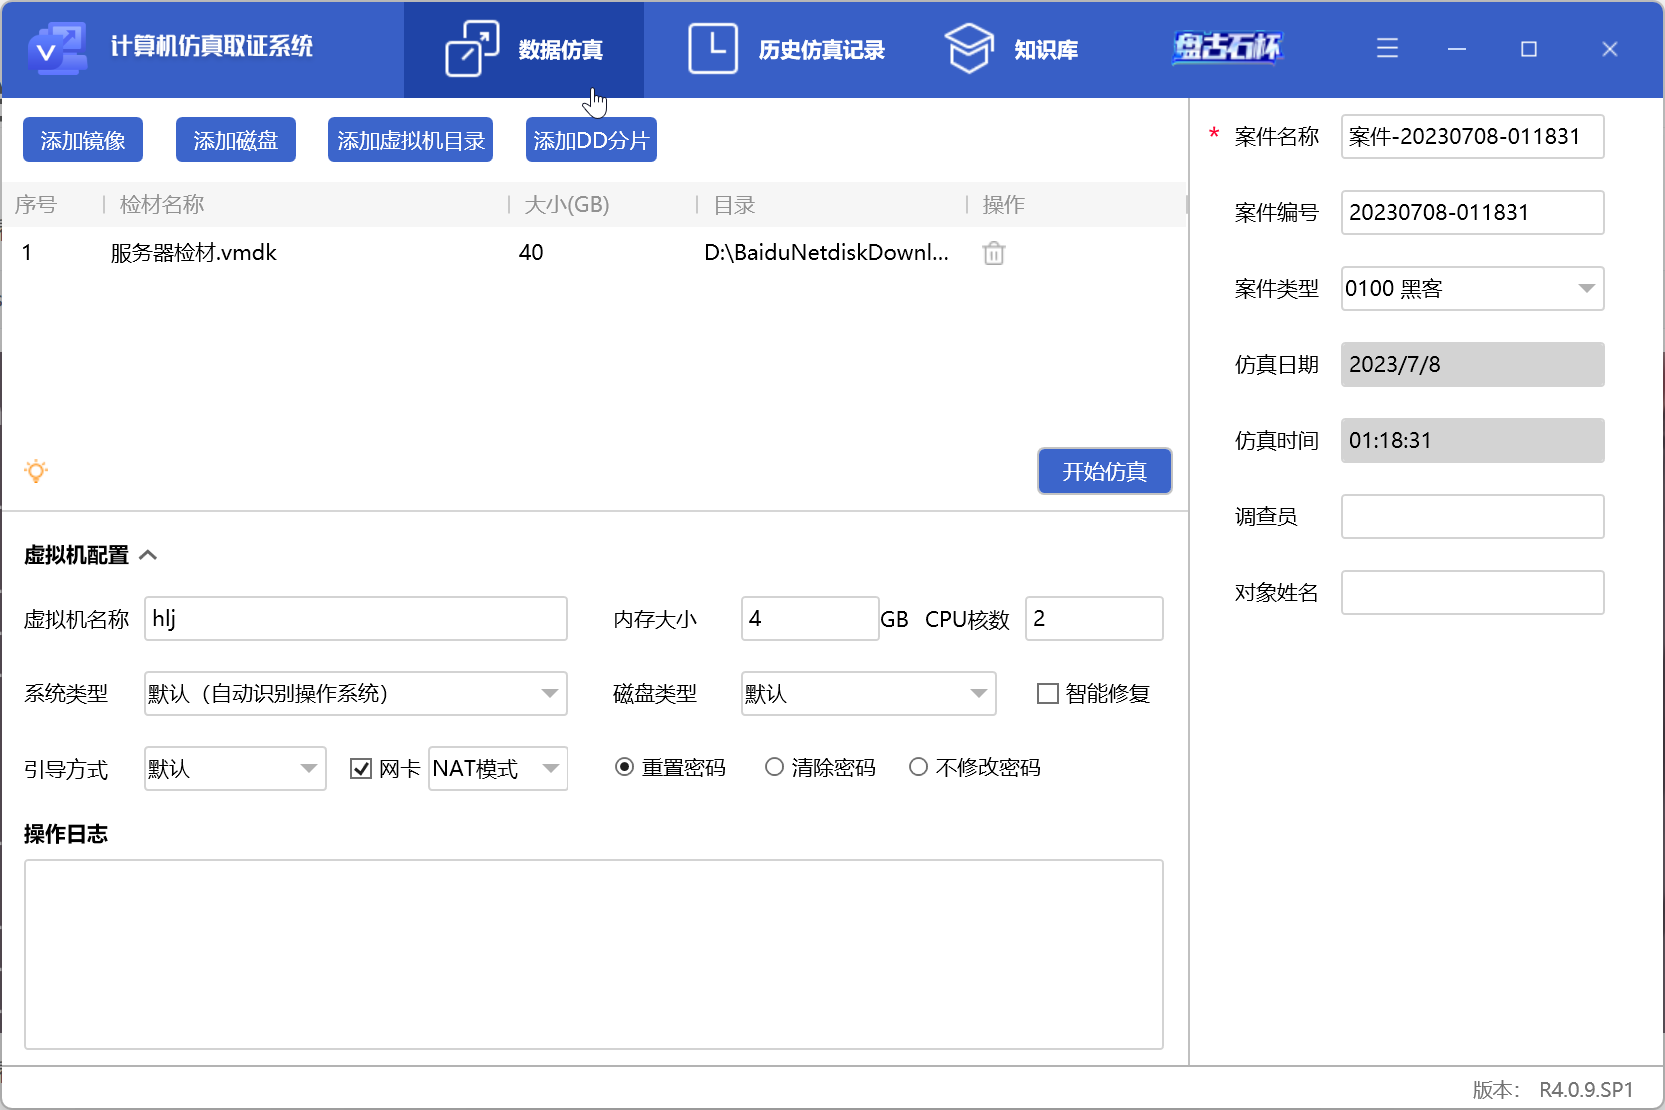Select 清除密码 radio option
This screenshot has height=1110, width=1665.
coord(774,767)
